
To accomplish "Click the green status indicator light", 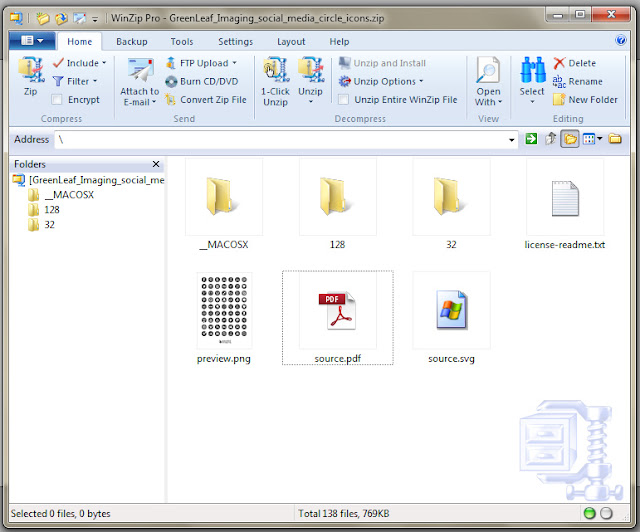I will 590,513.
